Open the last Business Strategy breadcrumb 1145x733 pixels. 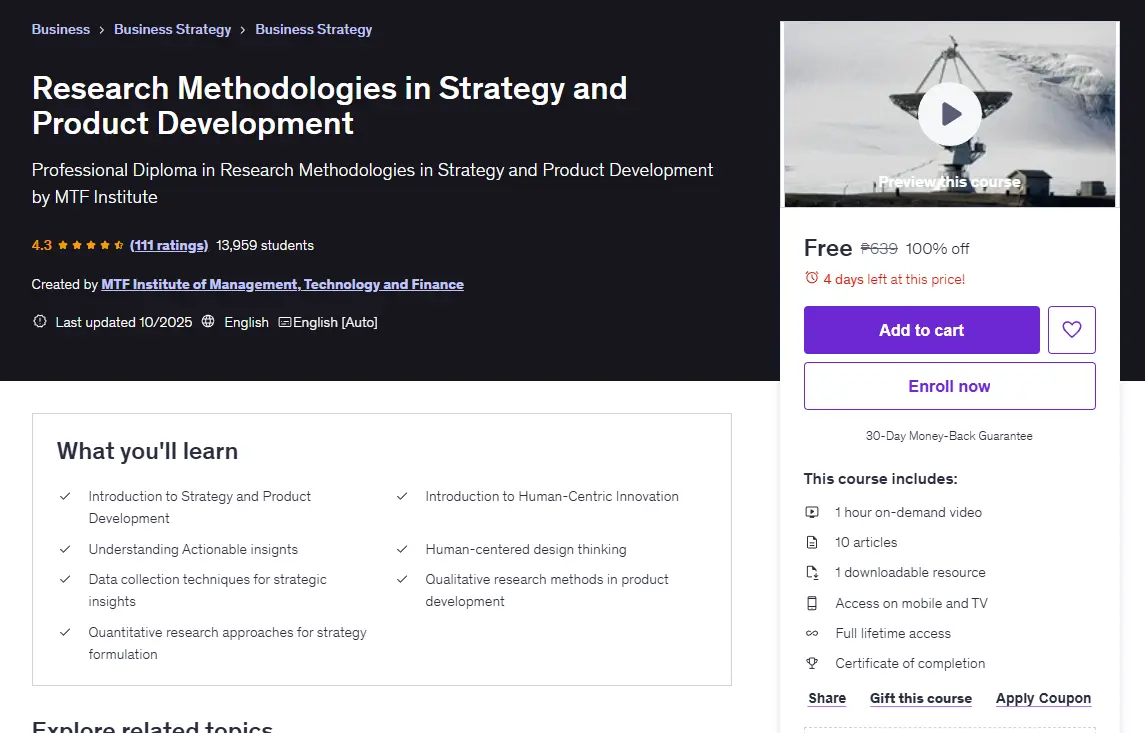click(313, 29)
